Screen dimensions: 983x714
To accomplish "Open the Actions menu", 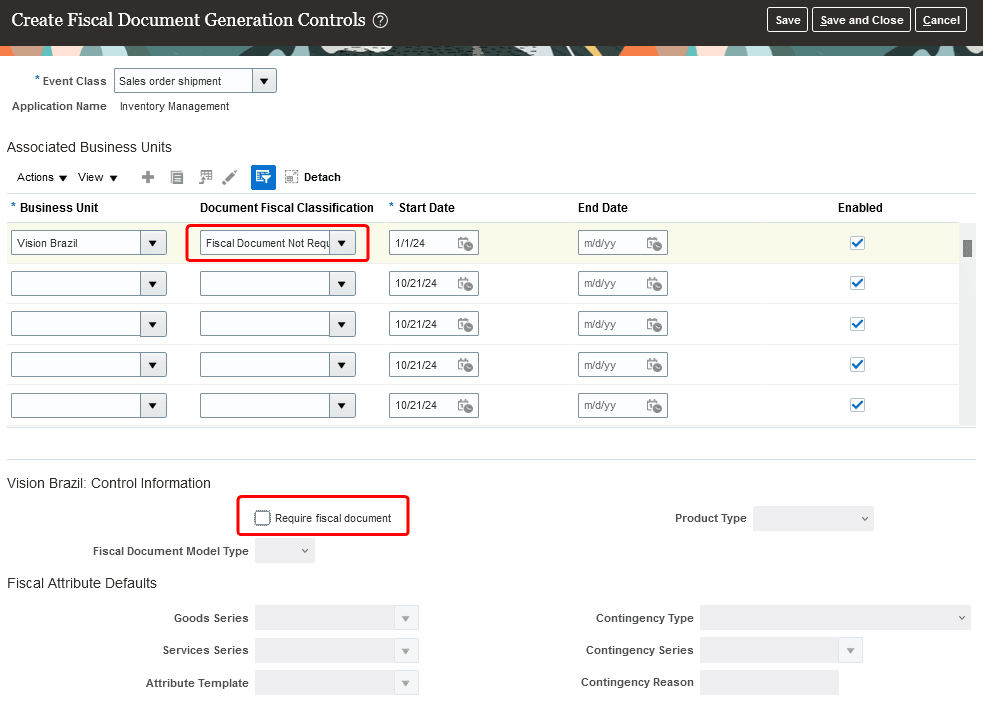I will click(41, 177).
